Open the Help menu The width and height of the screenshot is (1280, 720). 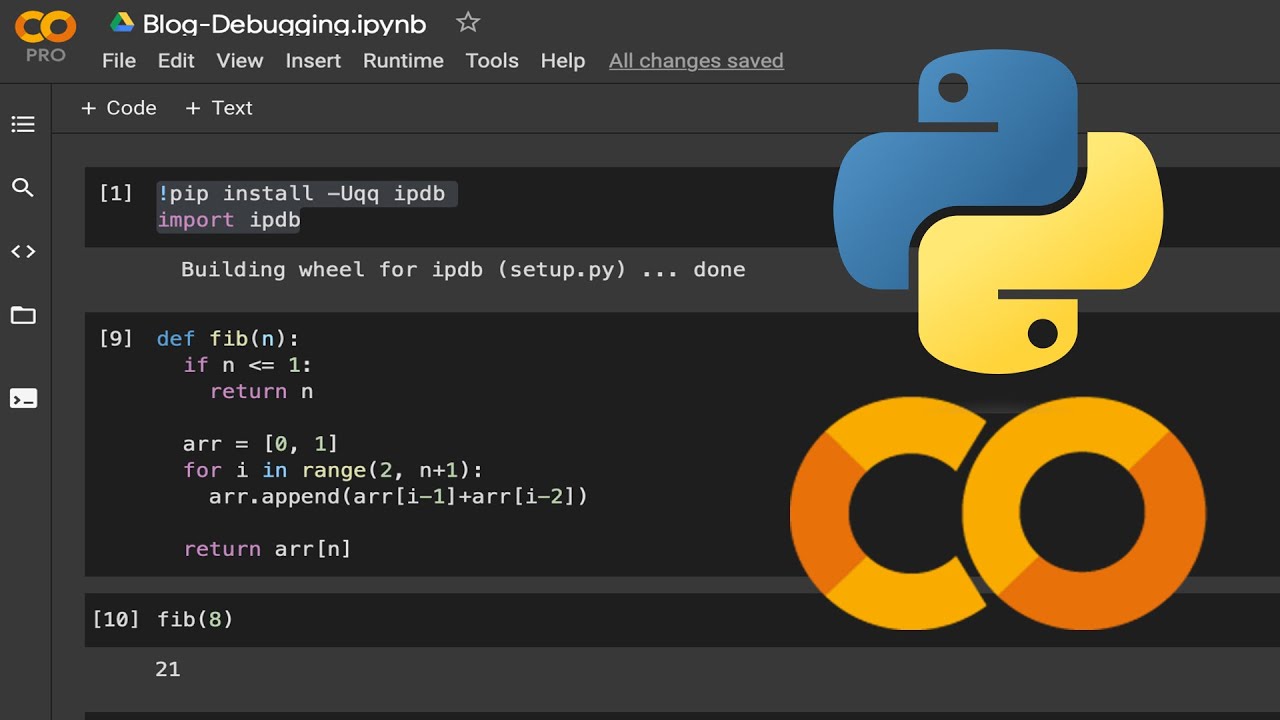563,60
